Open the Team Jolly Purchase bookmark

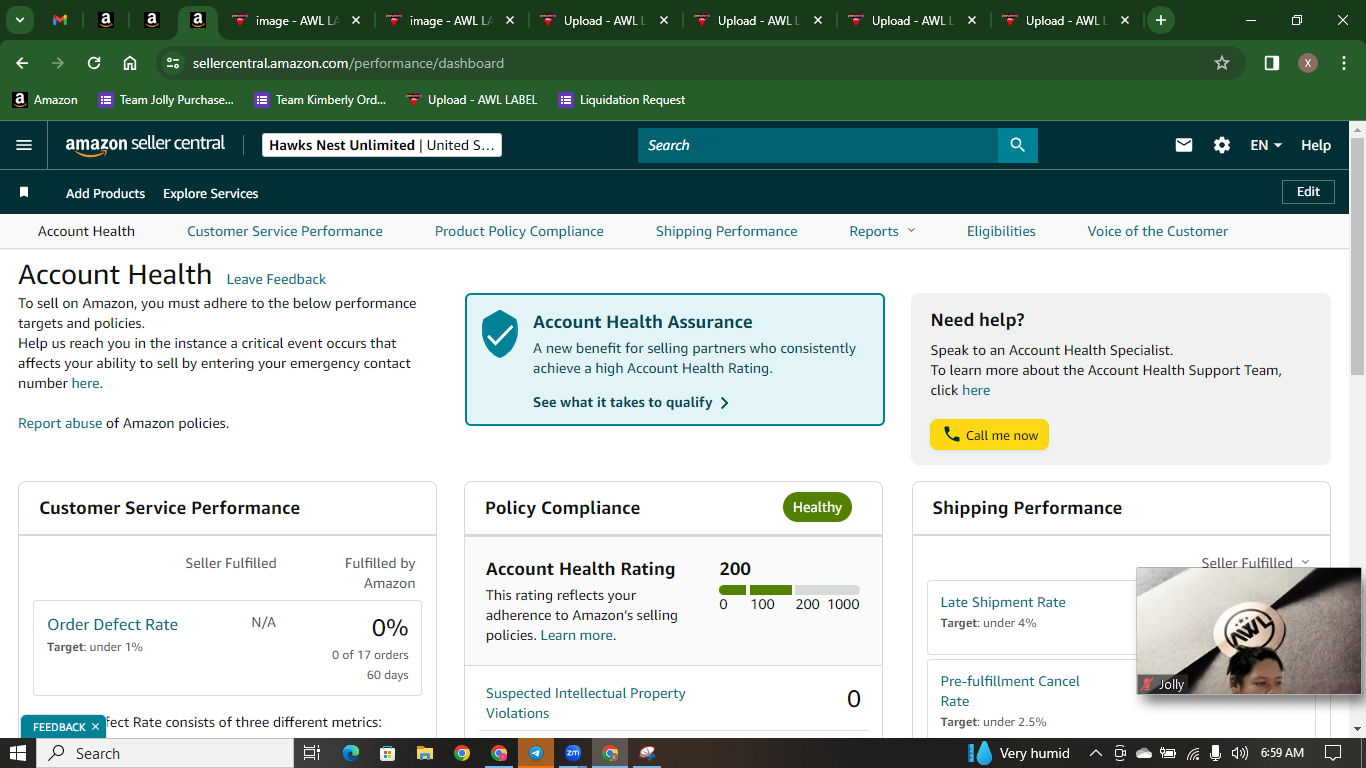(166, 100)
